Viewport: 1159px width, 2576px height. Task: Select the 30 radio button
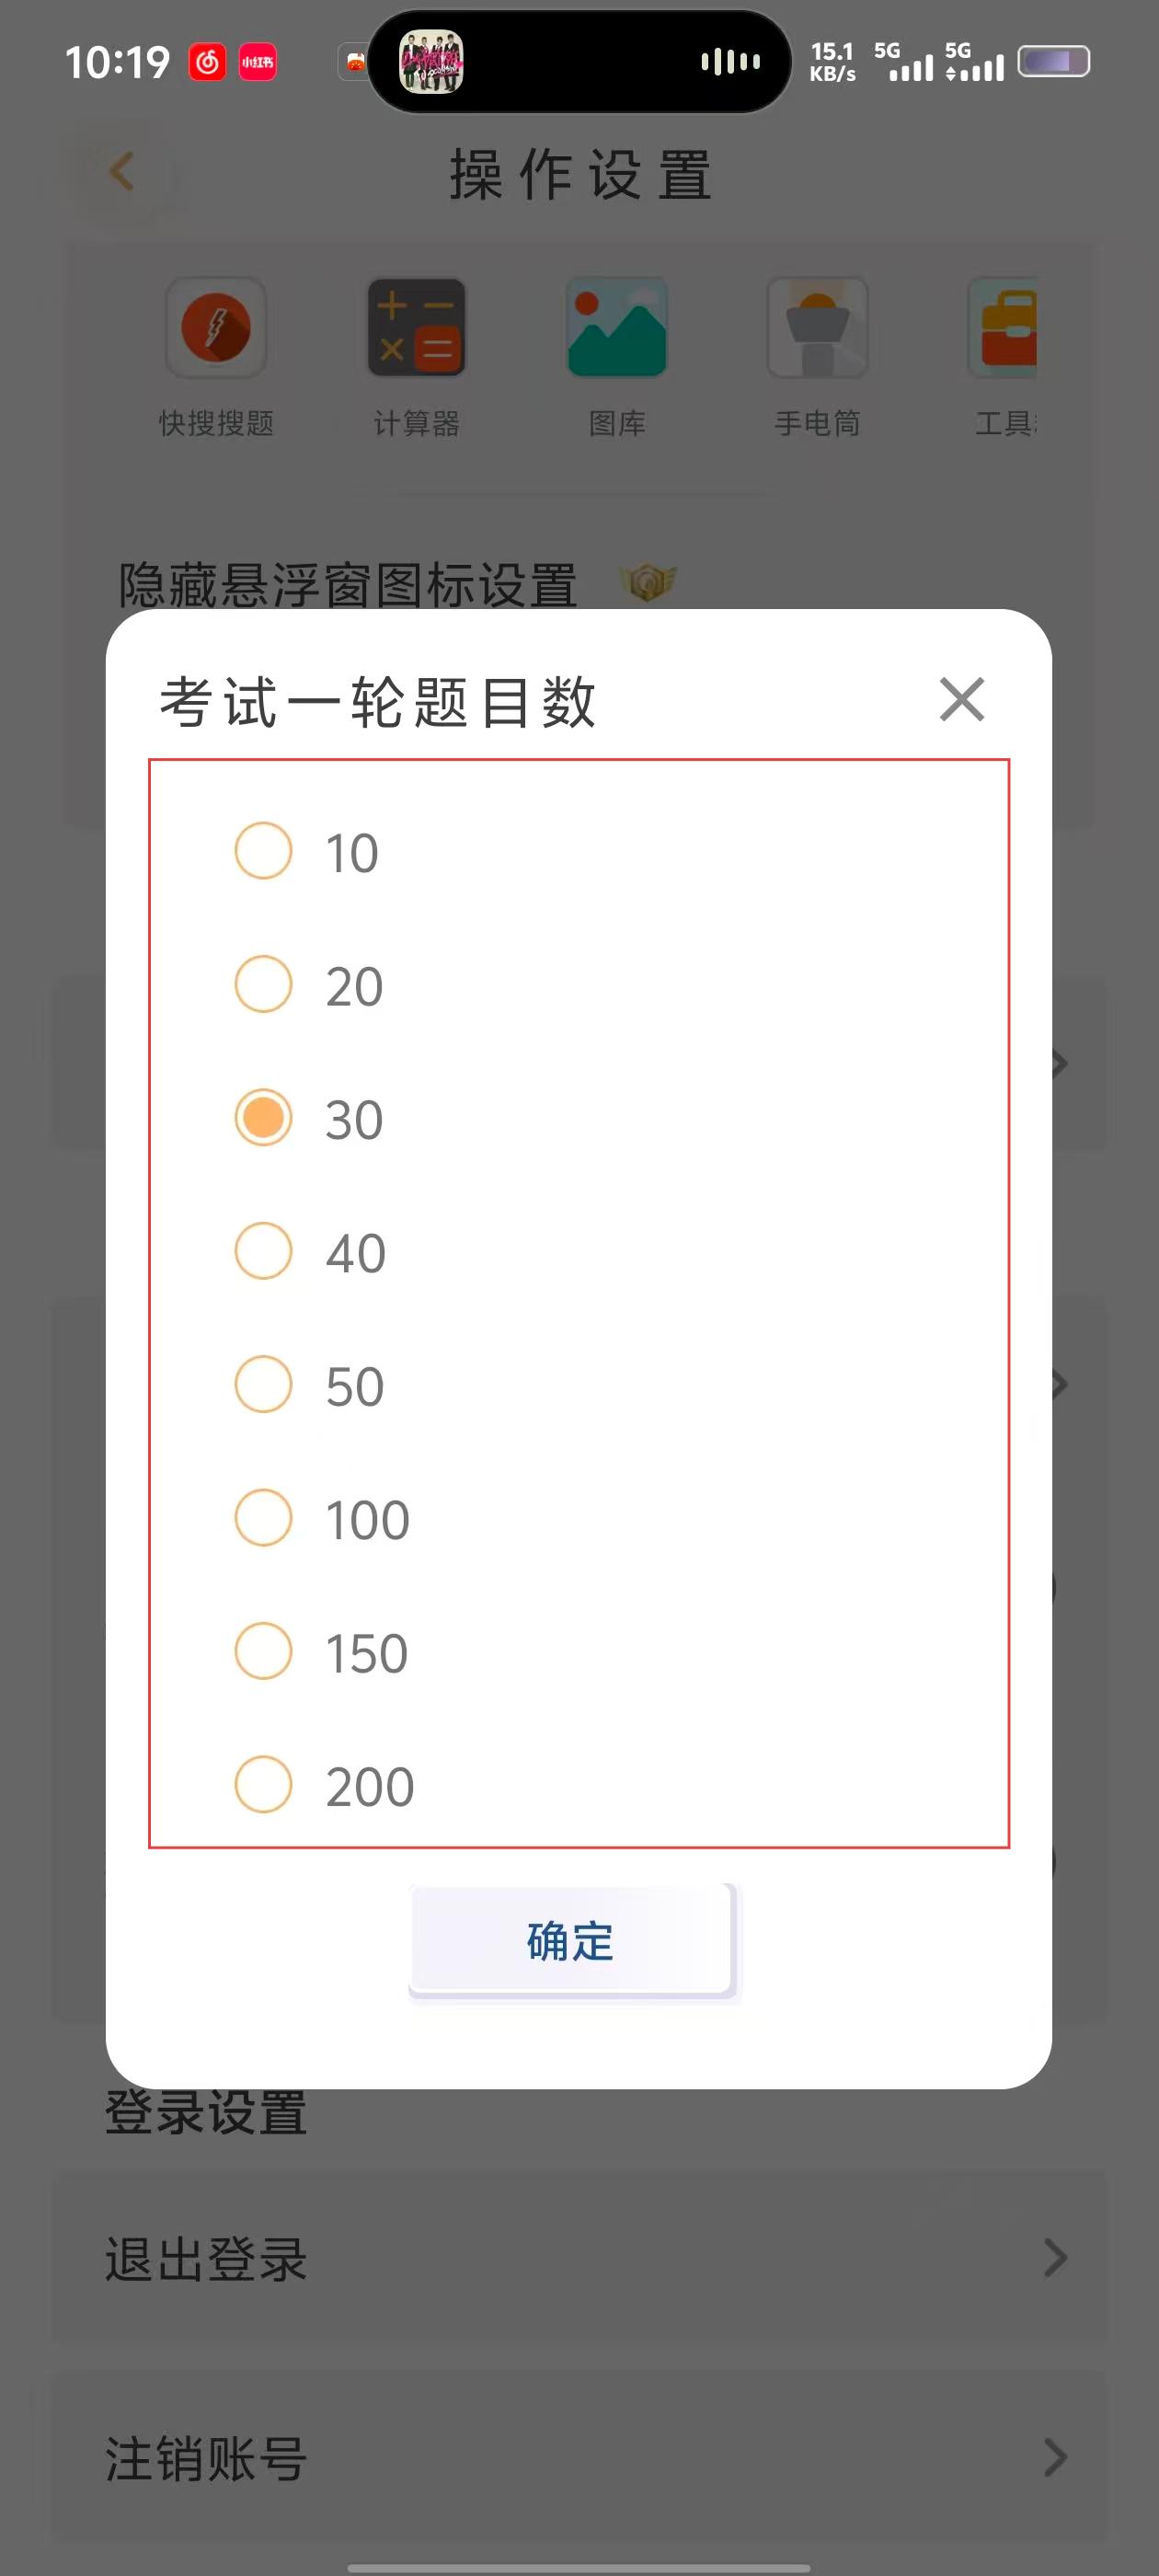tap(263, 1118)
